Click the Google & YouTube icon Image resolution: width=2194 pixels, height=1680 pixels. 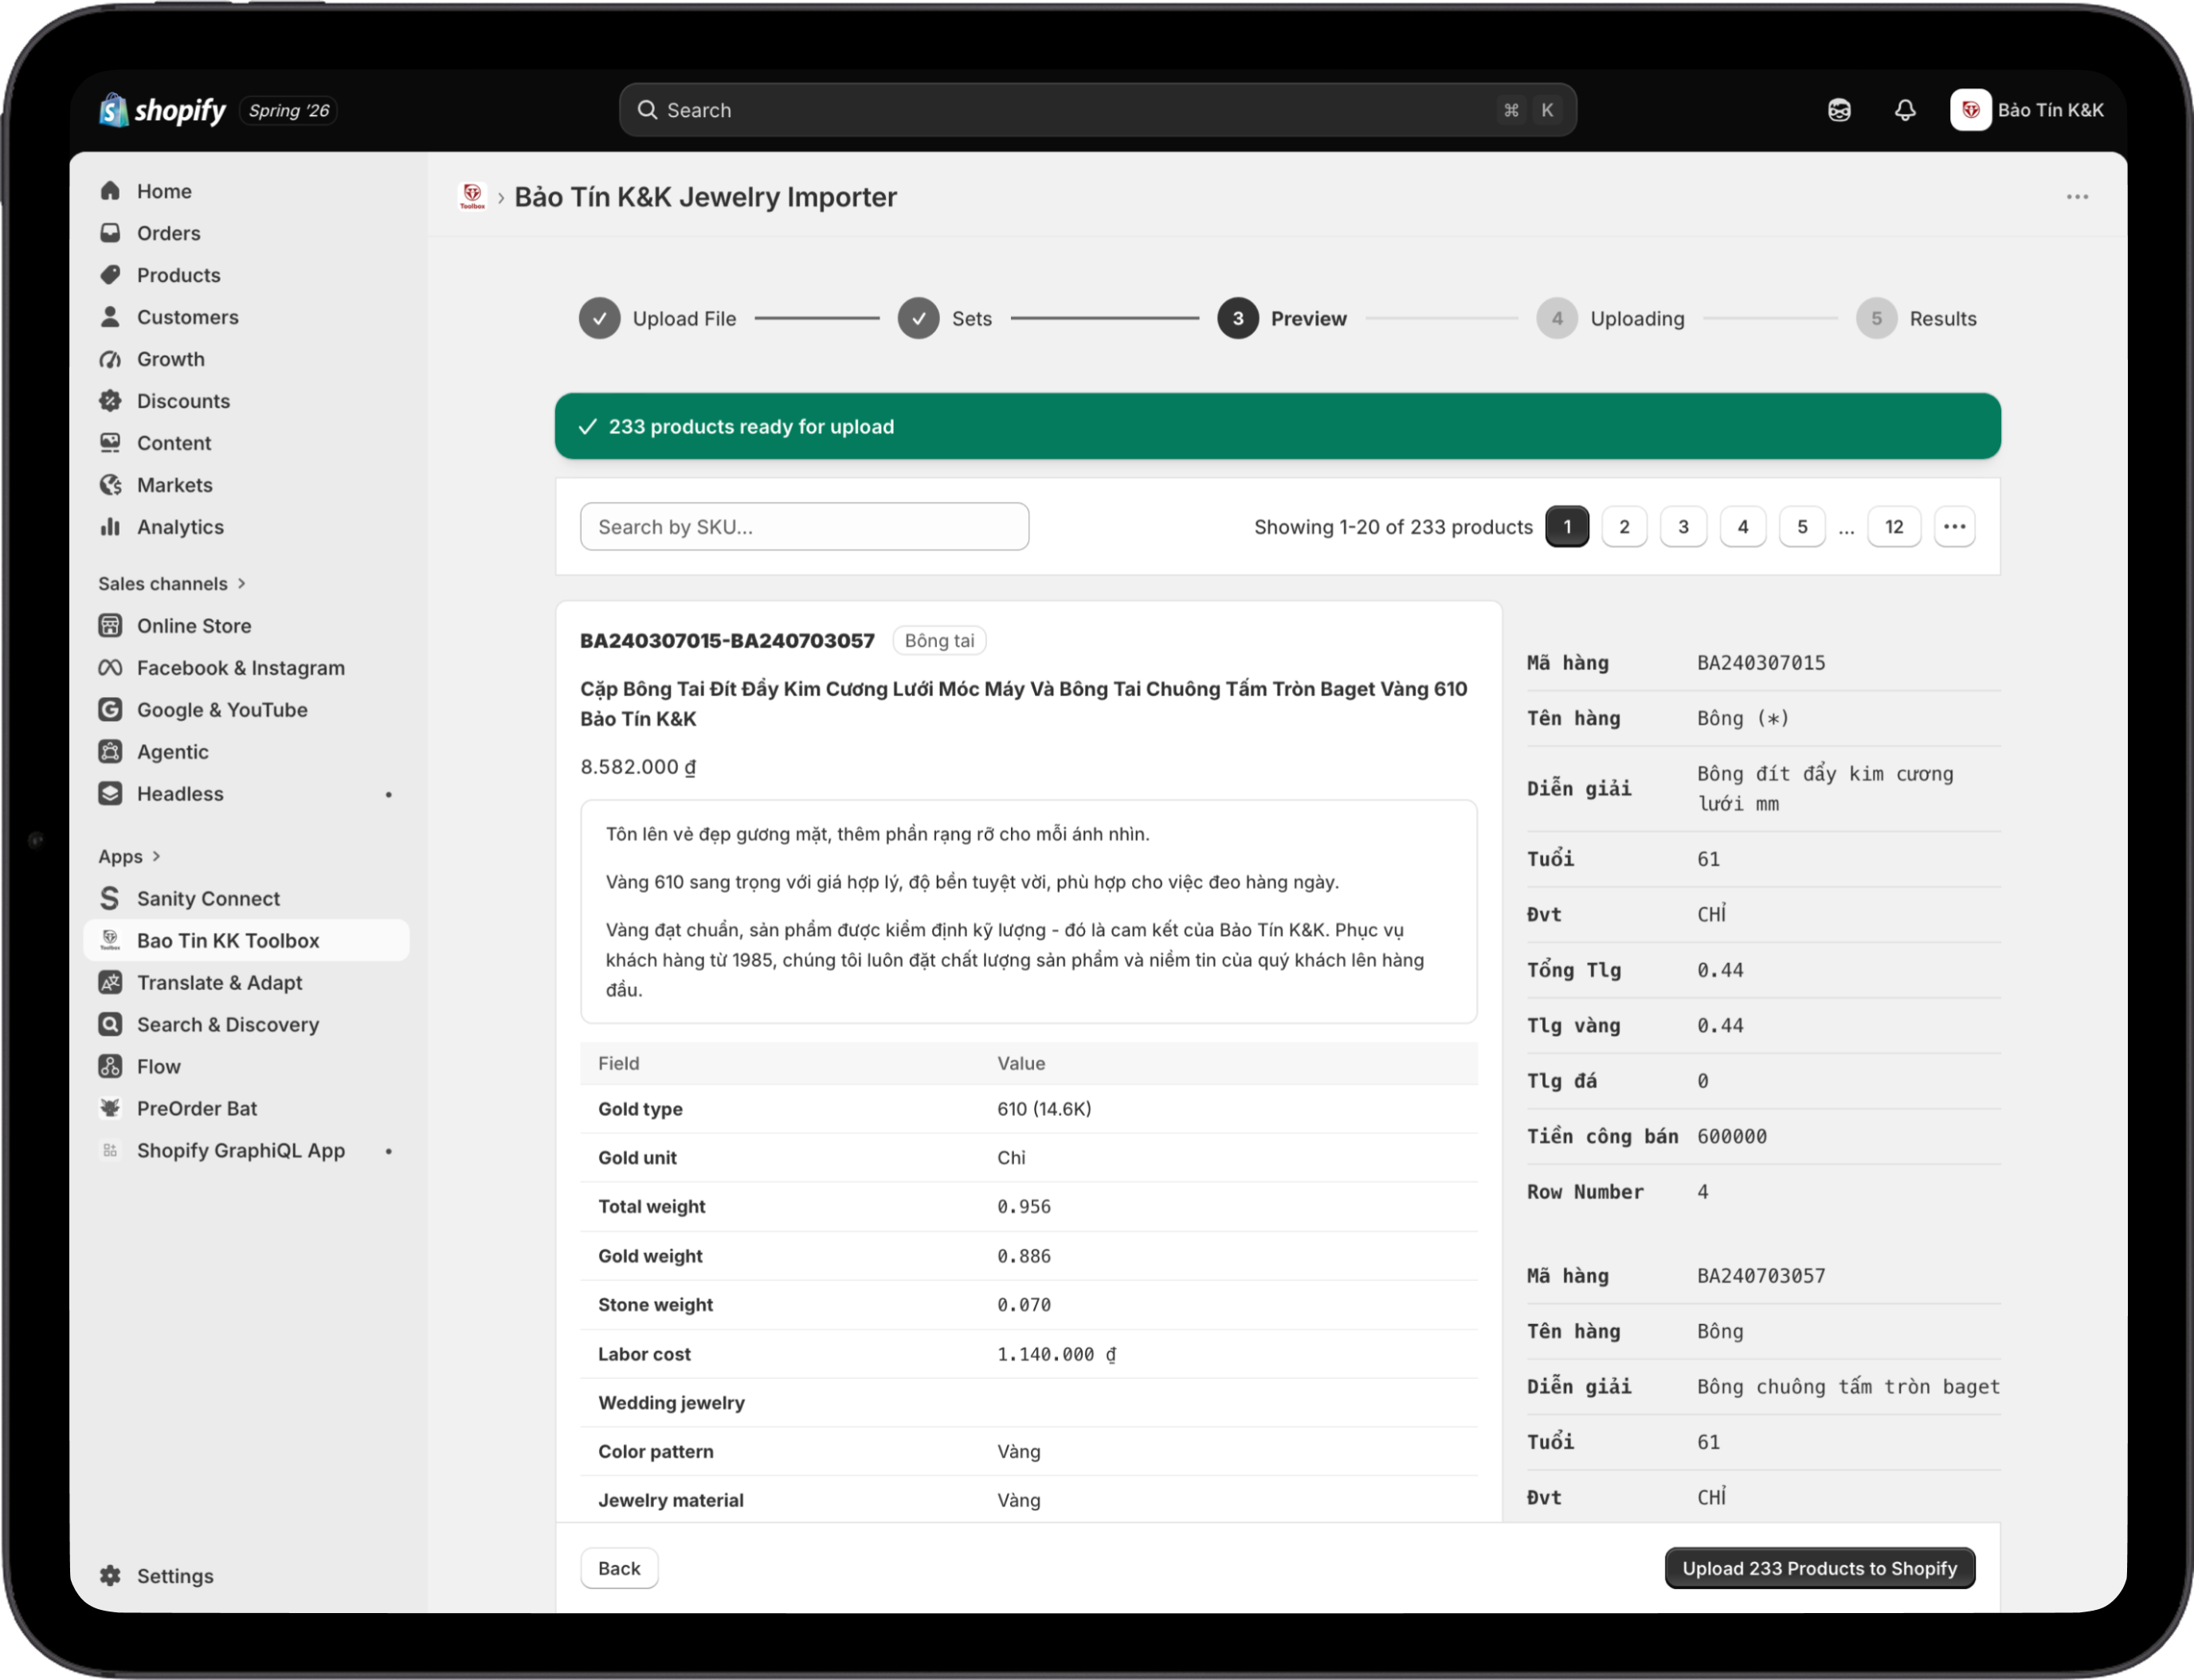coord(110,710)
